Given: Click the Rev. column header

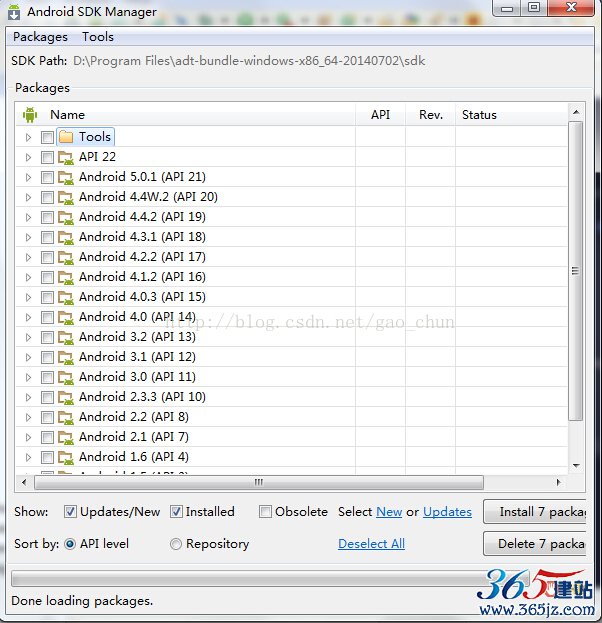Looking at the screenshot, I should 431,115.
